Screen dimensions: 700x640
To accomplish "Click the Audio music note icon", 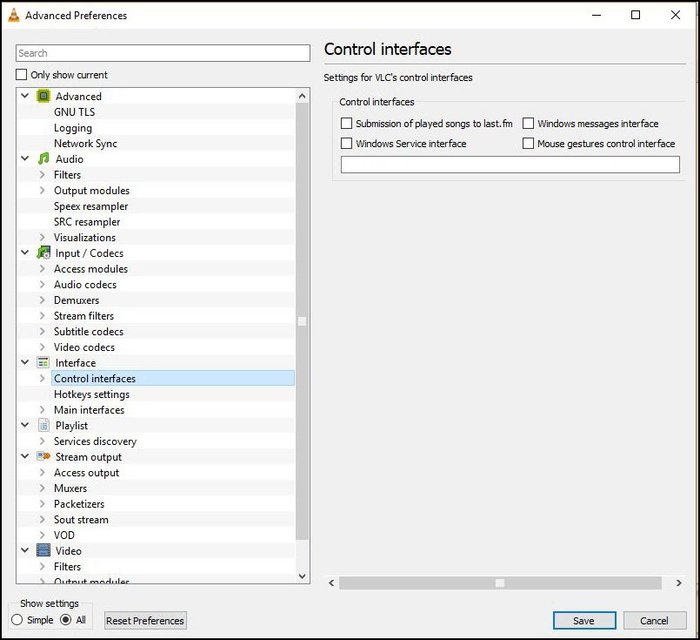I will point(43,159).
